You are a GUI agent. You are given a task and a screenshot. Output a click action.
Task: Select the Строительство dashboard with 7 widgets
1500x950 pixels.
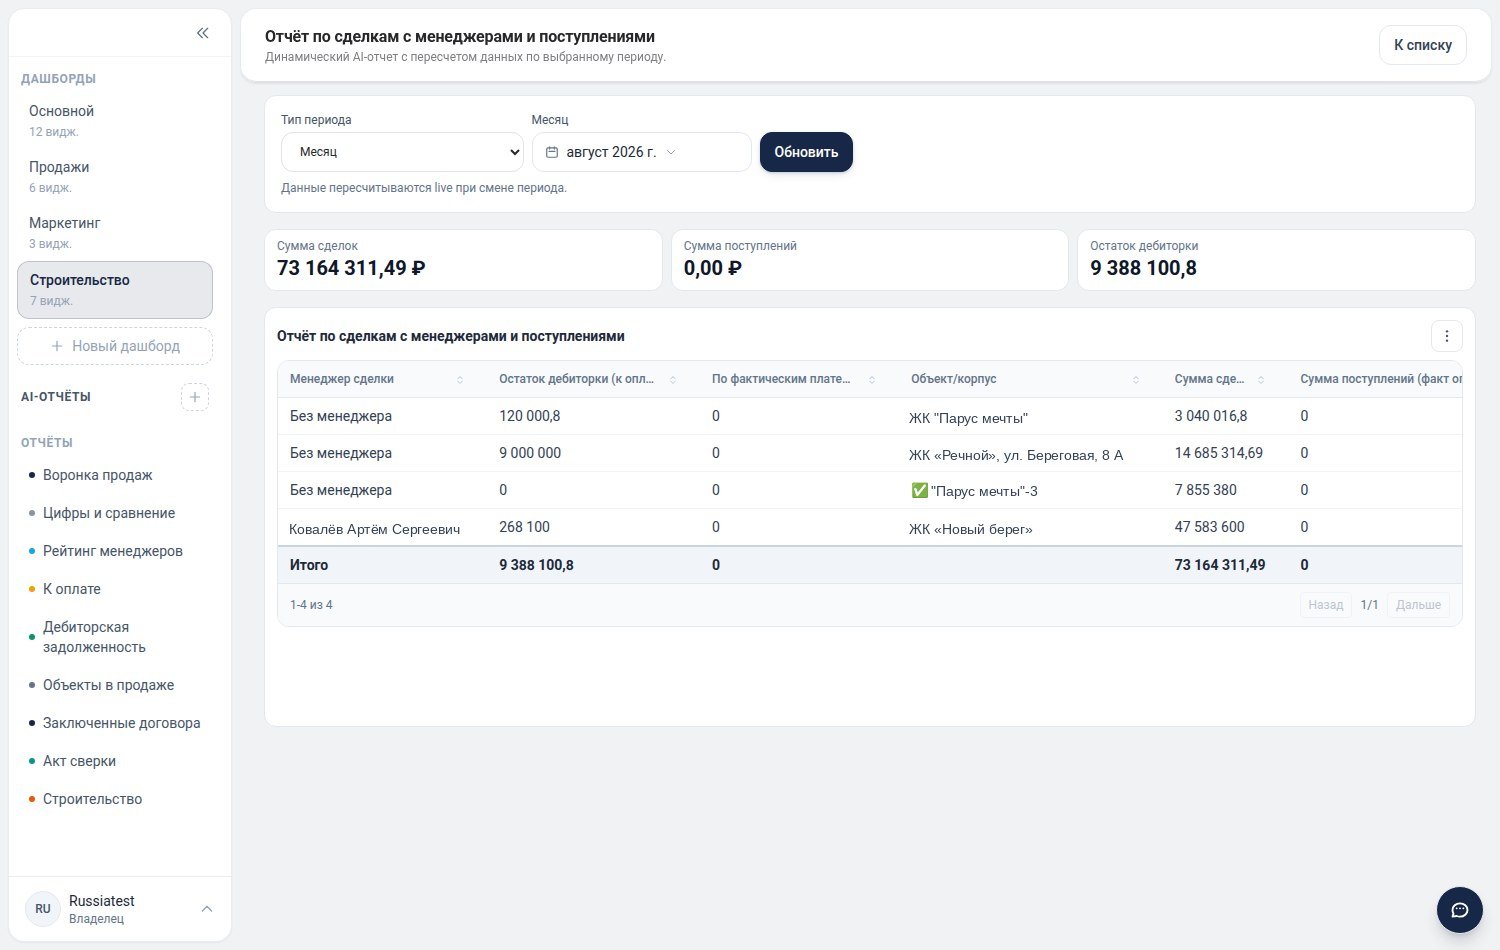pos(115,290)
